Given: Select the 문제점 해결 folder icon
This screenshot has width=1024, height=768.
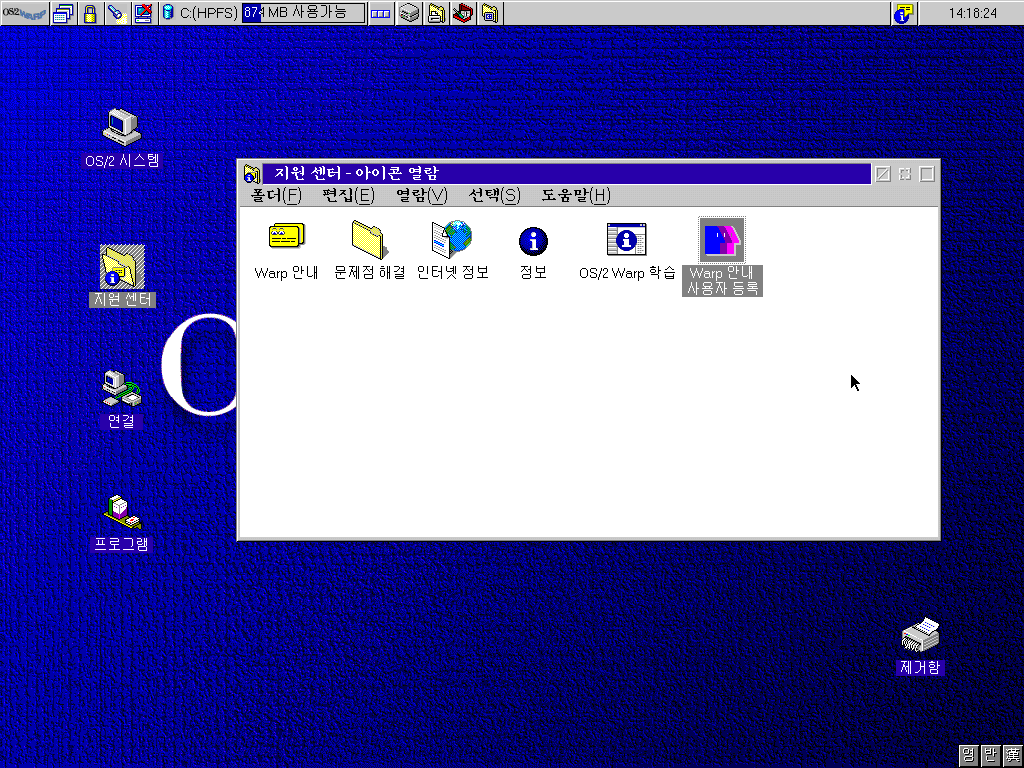Looking at the screenshot, I should pos(370,251).
